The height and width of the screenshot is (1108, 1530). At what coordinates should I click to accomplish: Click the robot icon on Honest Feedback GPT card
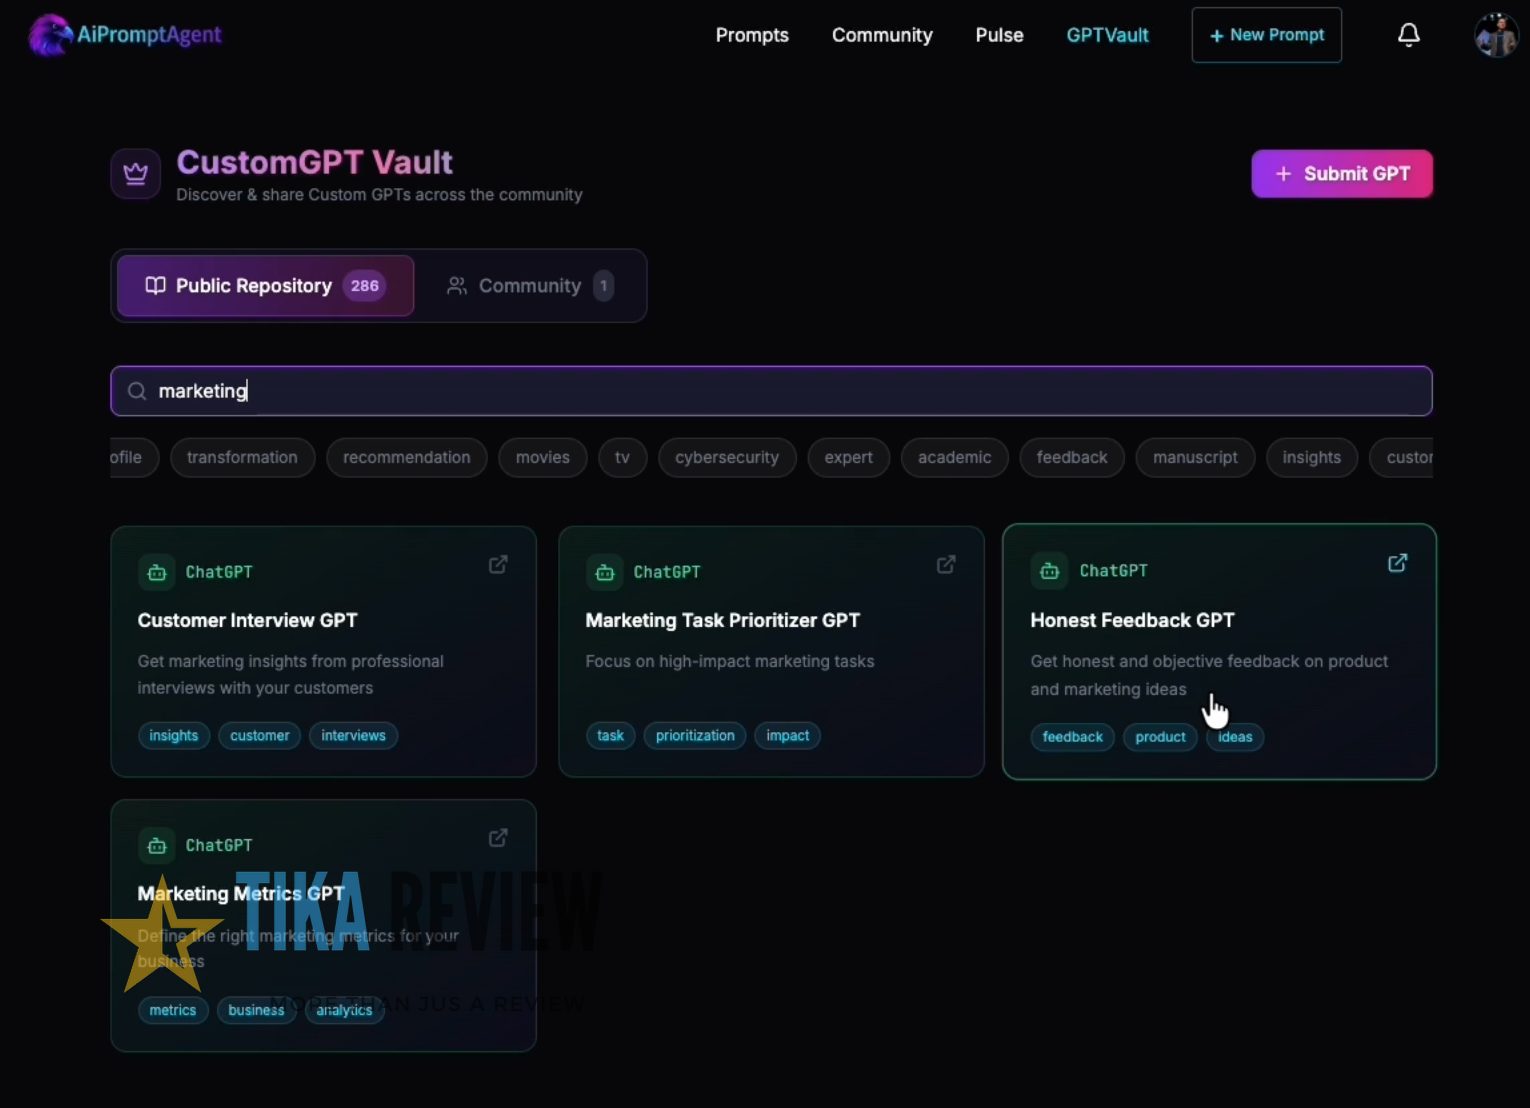tap(1049, 570)
